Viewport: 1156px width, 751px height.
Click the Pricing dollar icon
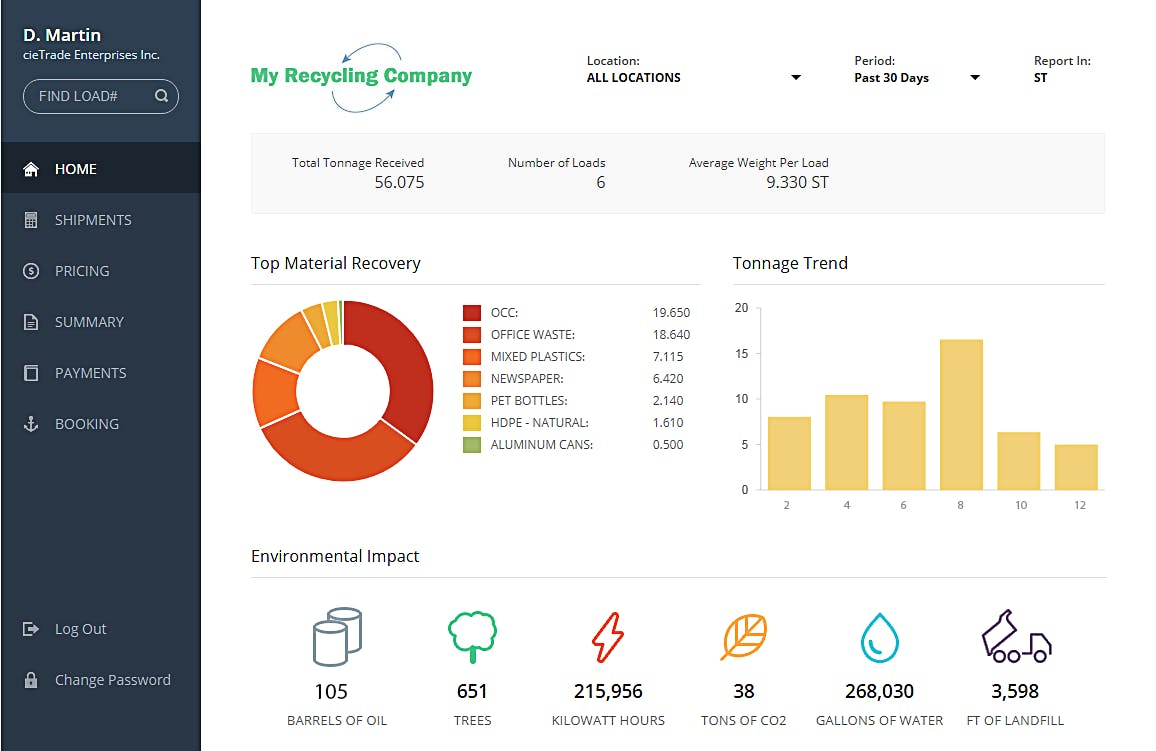30,271
